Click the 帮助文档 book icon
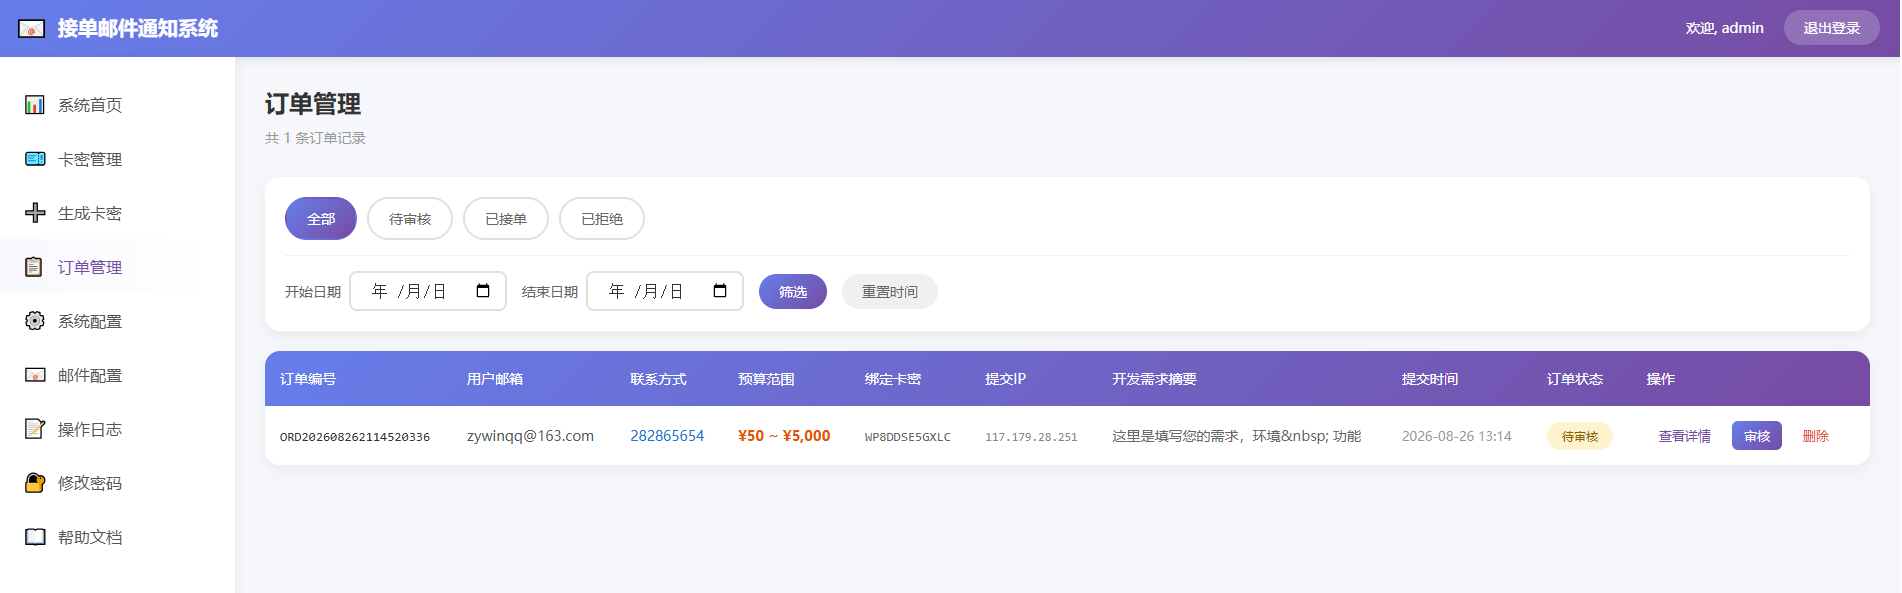 (35, 537)
